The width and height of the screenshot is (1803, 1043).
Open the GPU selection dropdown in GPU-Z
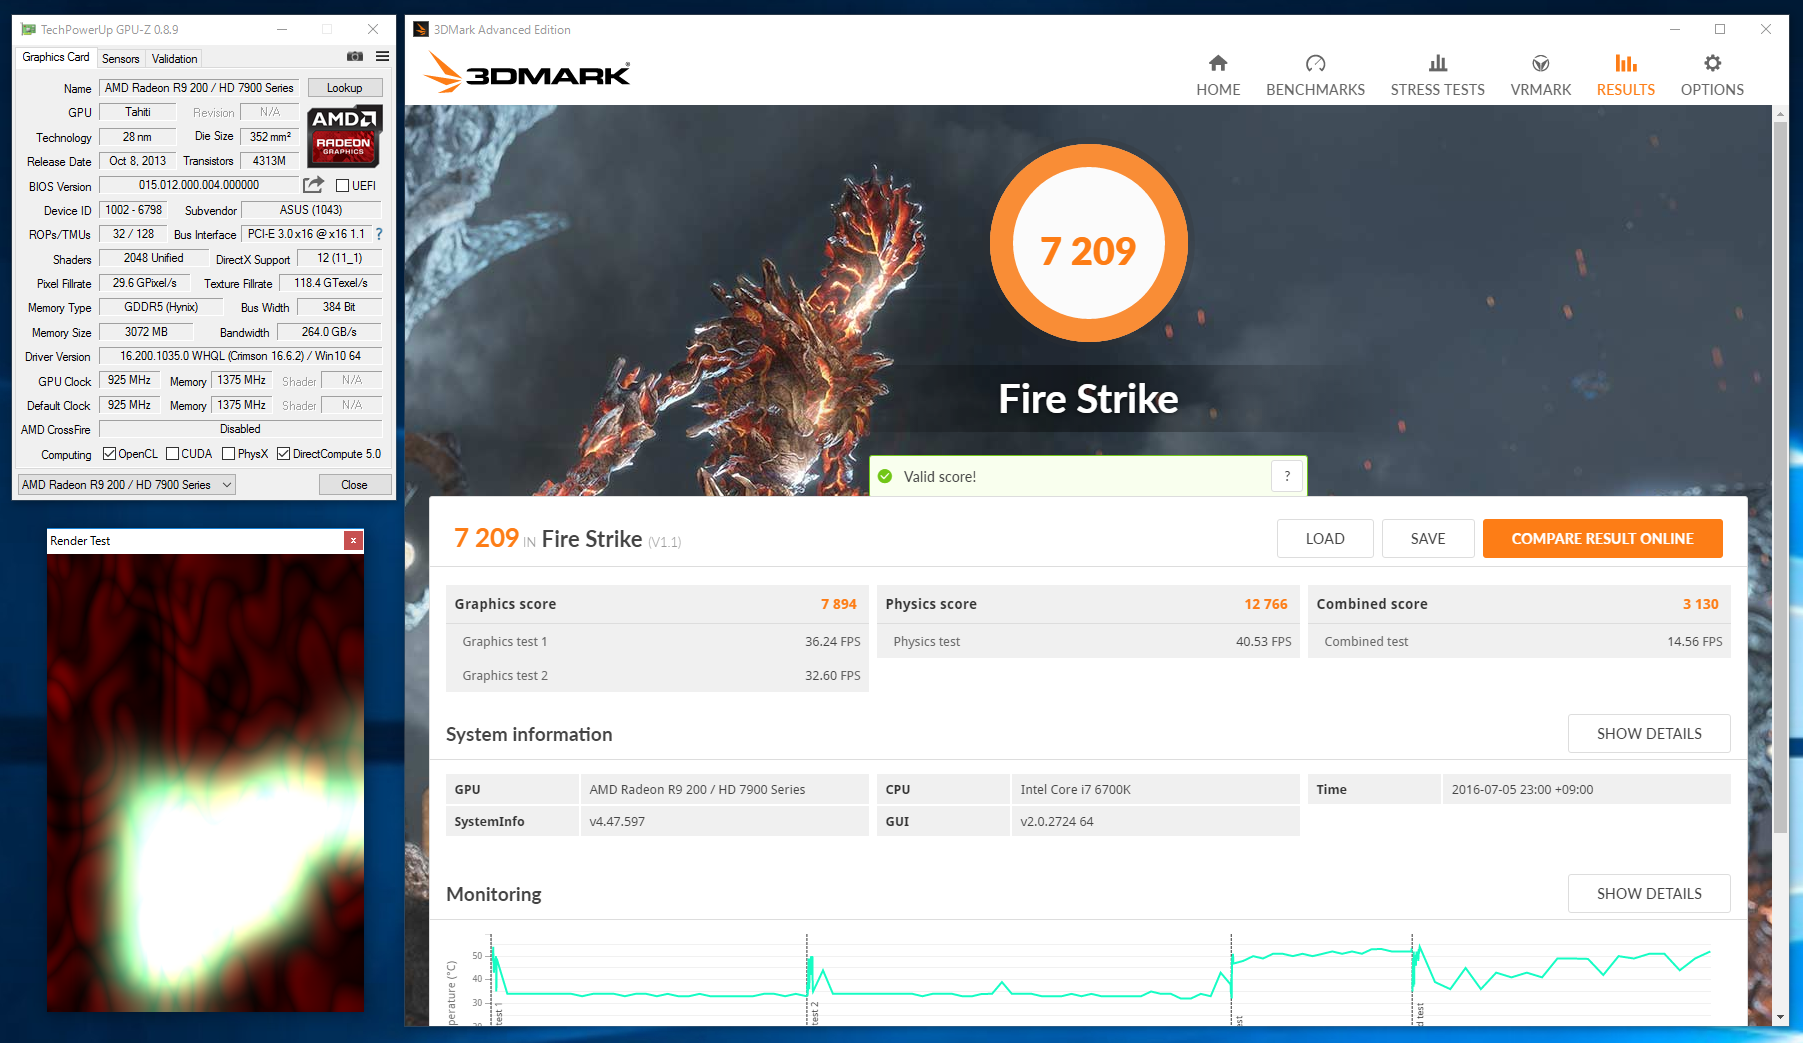127,485
